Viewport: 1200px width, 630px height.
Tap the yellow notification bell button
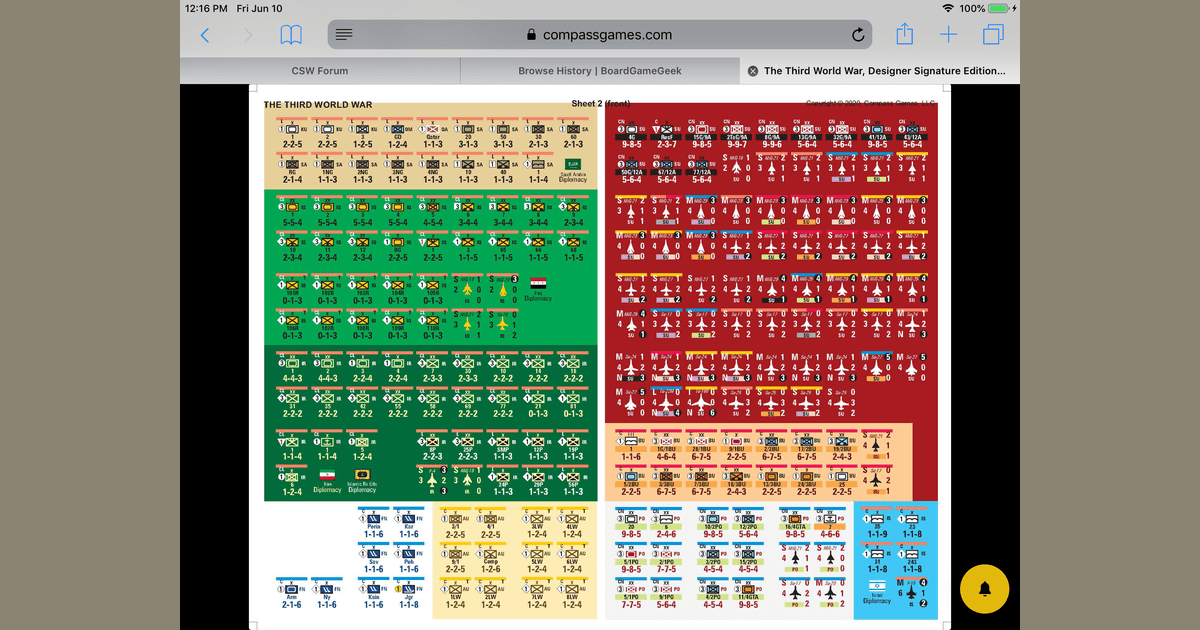(x=984, y=588)
